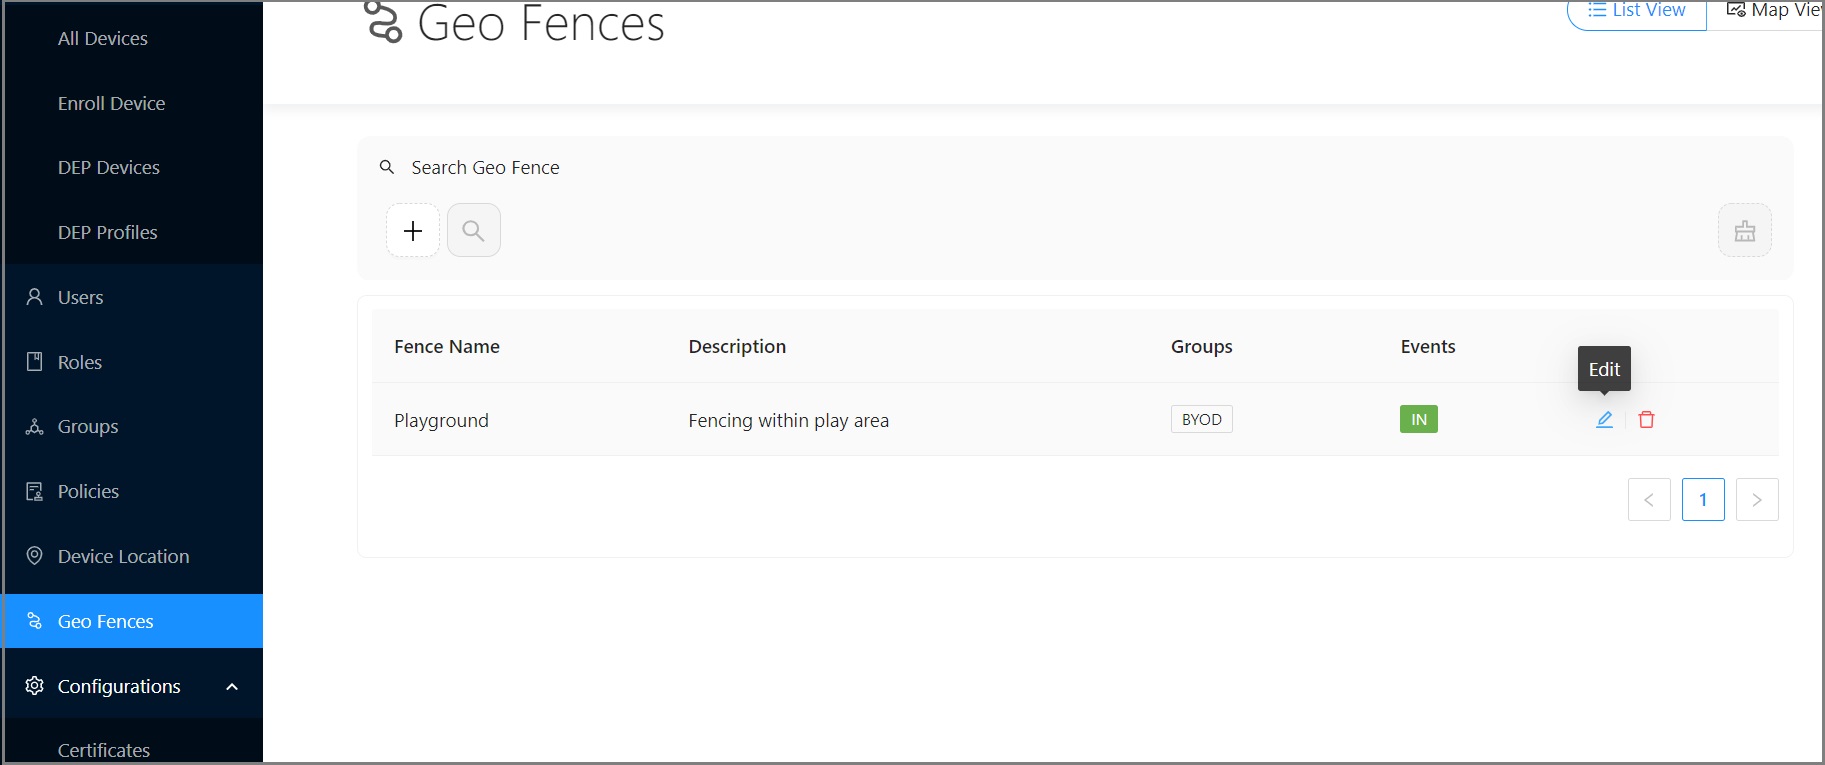Collapse the Configurations section chevron
The height and width of the screenshot is (765, 1825).
click(x=232, y=686)
